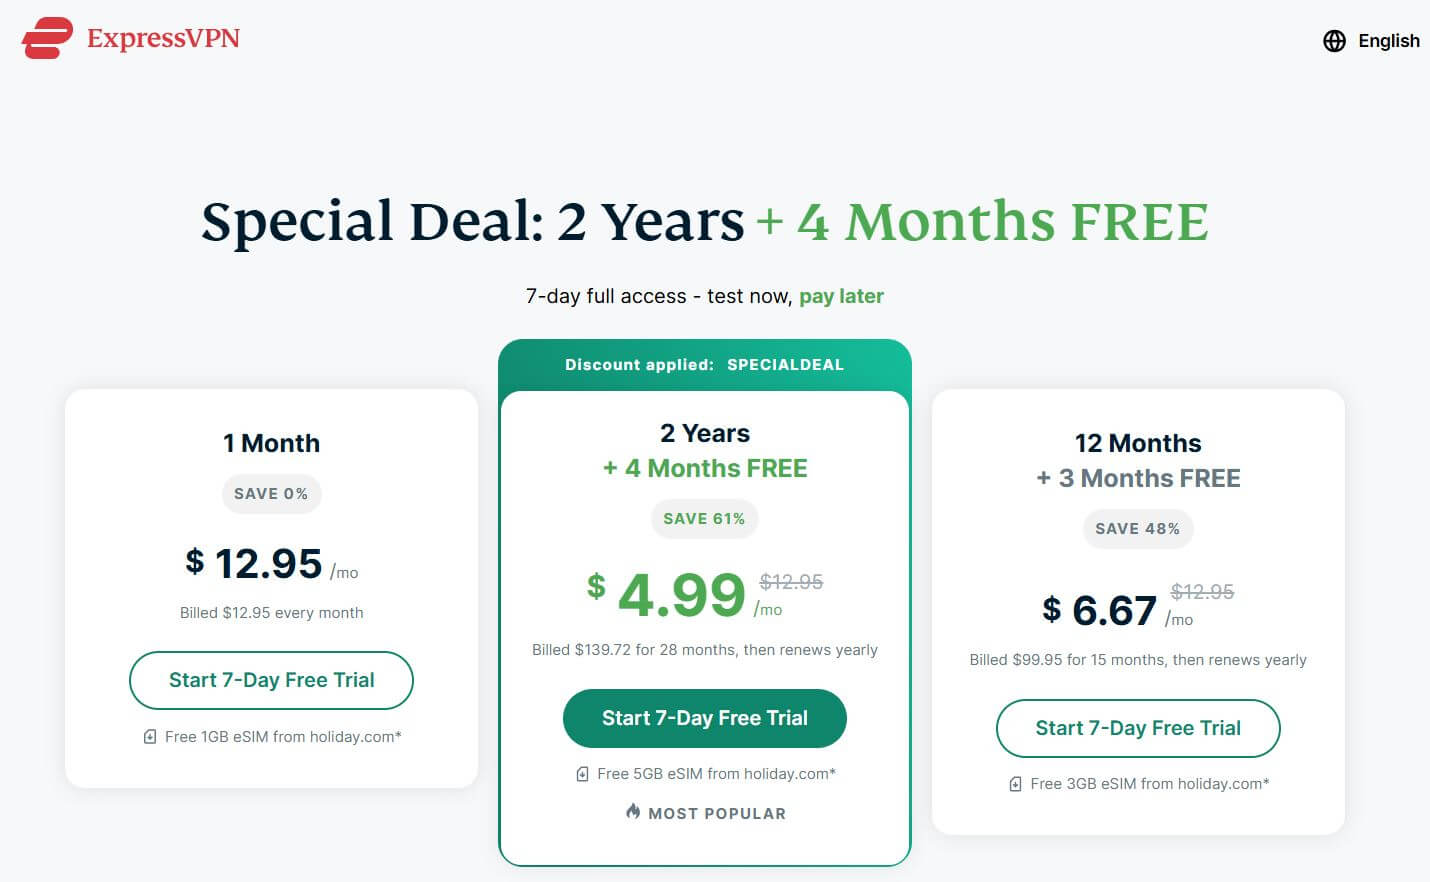The image size is (1430, 882).
Task: Click the eSIM icon on the 2 Years card
Action: 581,773
